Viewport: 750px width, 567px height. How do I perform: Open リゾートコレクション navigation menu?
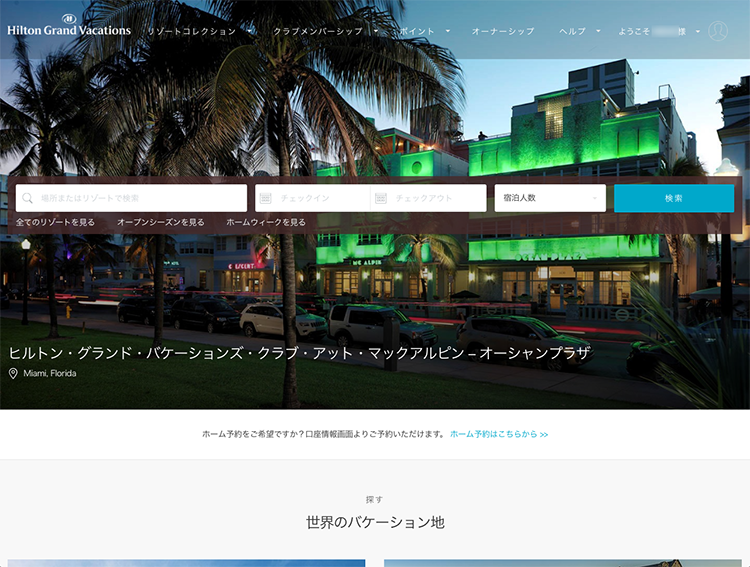coord(192,32)
